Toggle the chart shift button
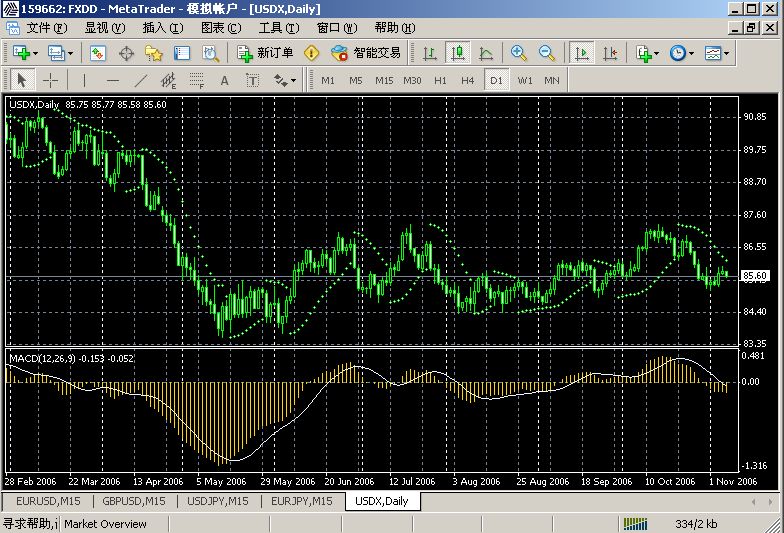Screen dimensions: 784x533 [x=610, y=53]
